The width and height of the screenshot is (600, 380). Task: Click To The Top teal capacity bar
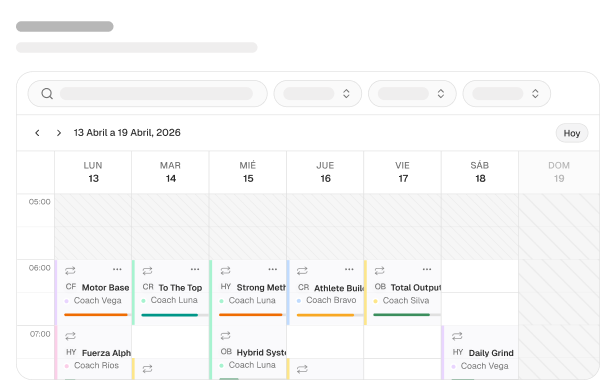170,315
